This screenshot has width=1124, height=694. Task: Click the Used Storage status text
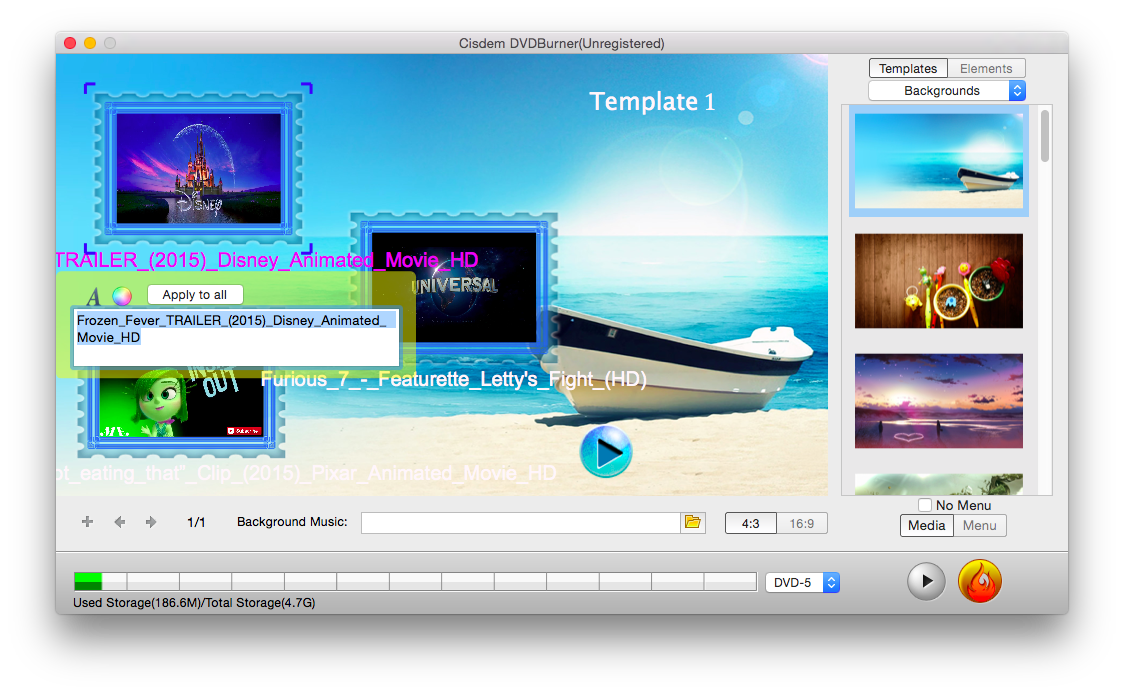click(x=194, y=603)
